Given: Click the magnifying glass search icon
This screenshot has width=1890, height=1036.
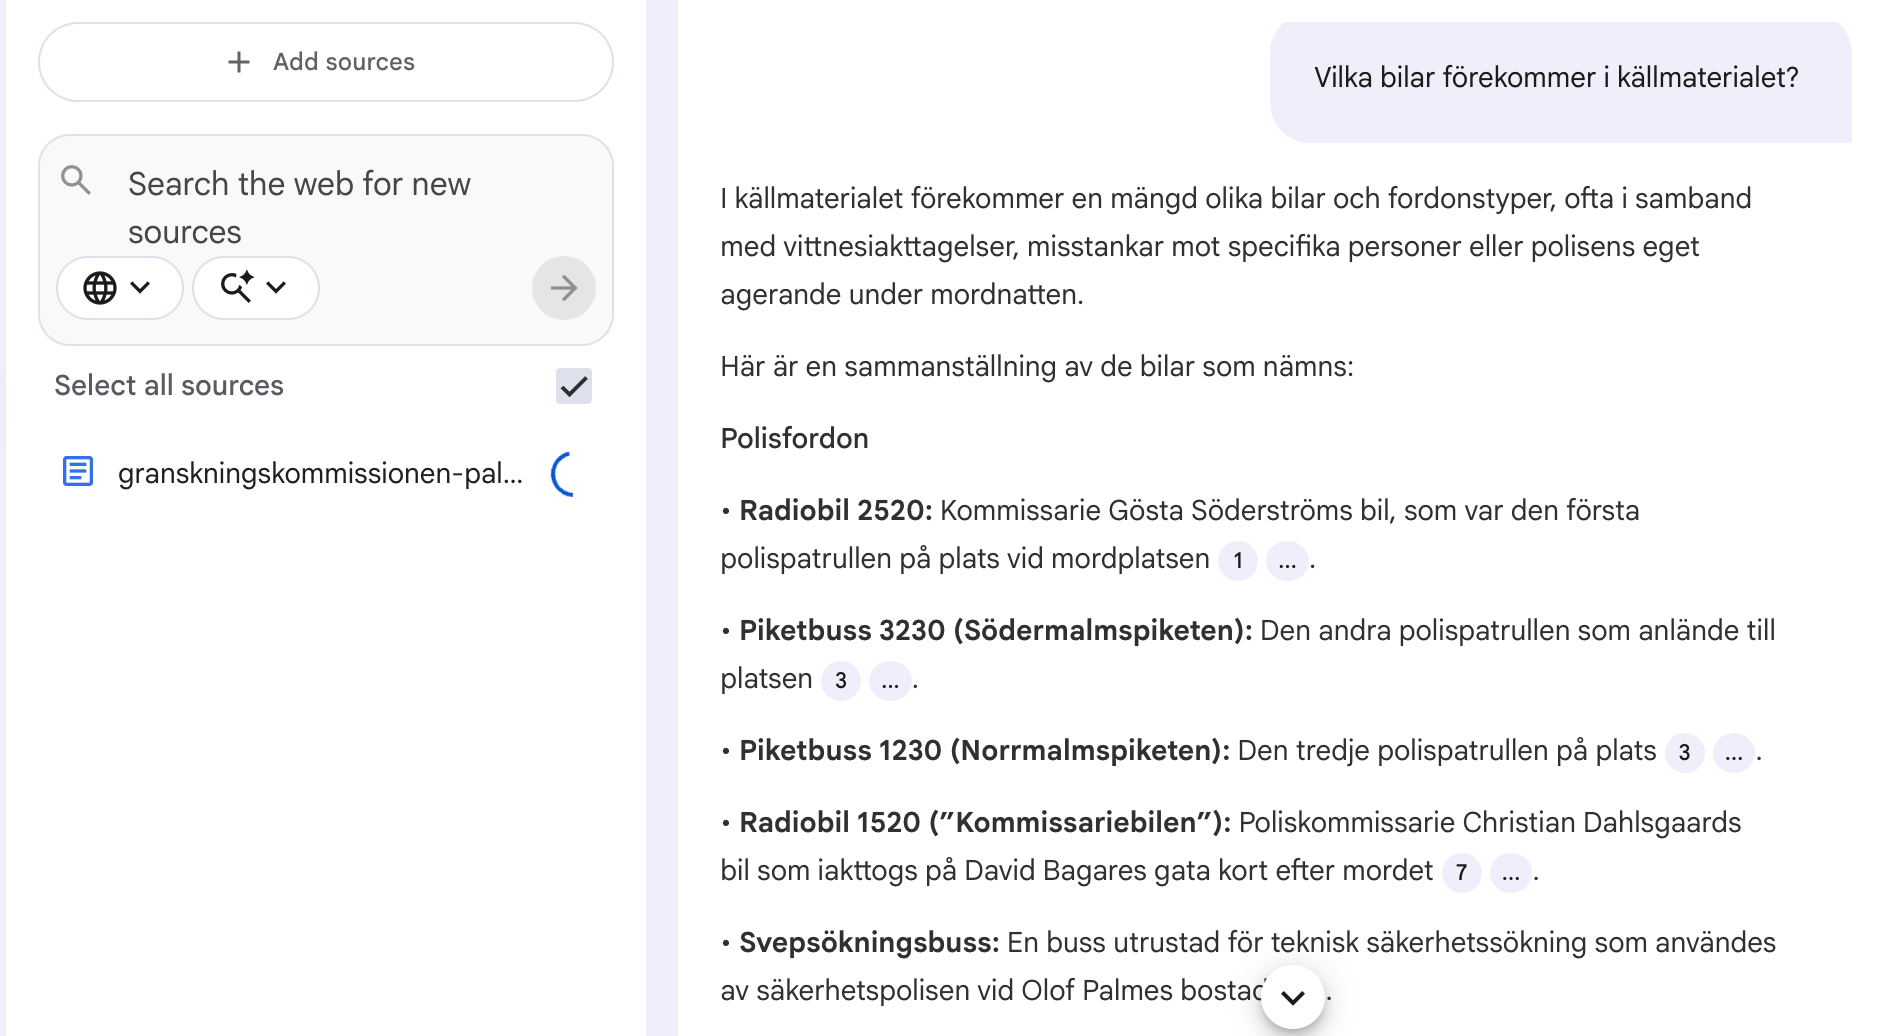Looking at the screenshot, I should pyautogui.click(x=76, y=180).
